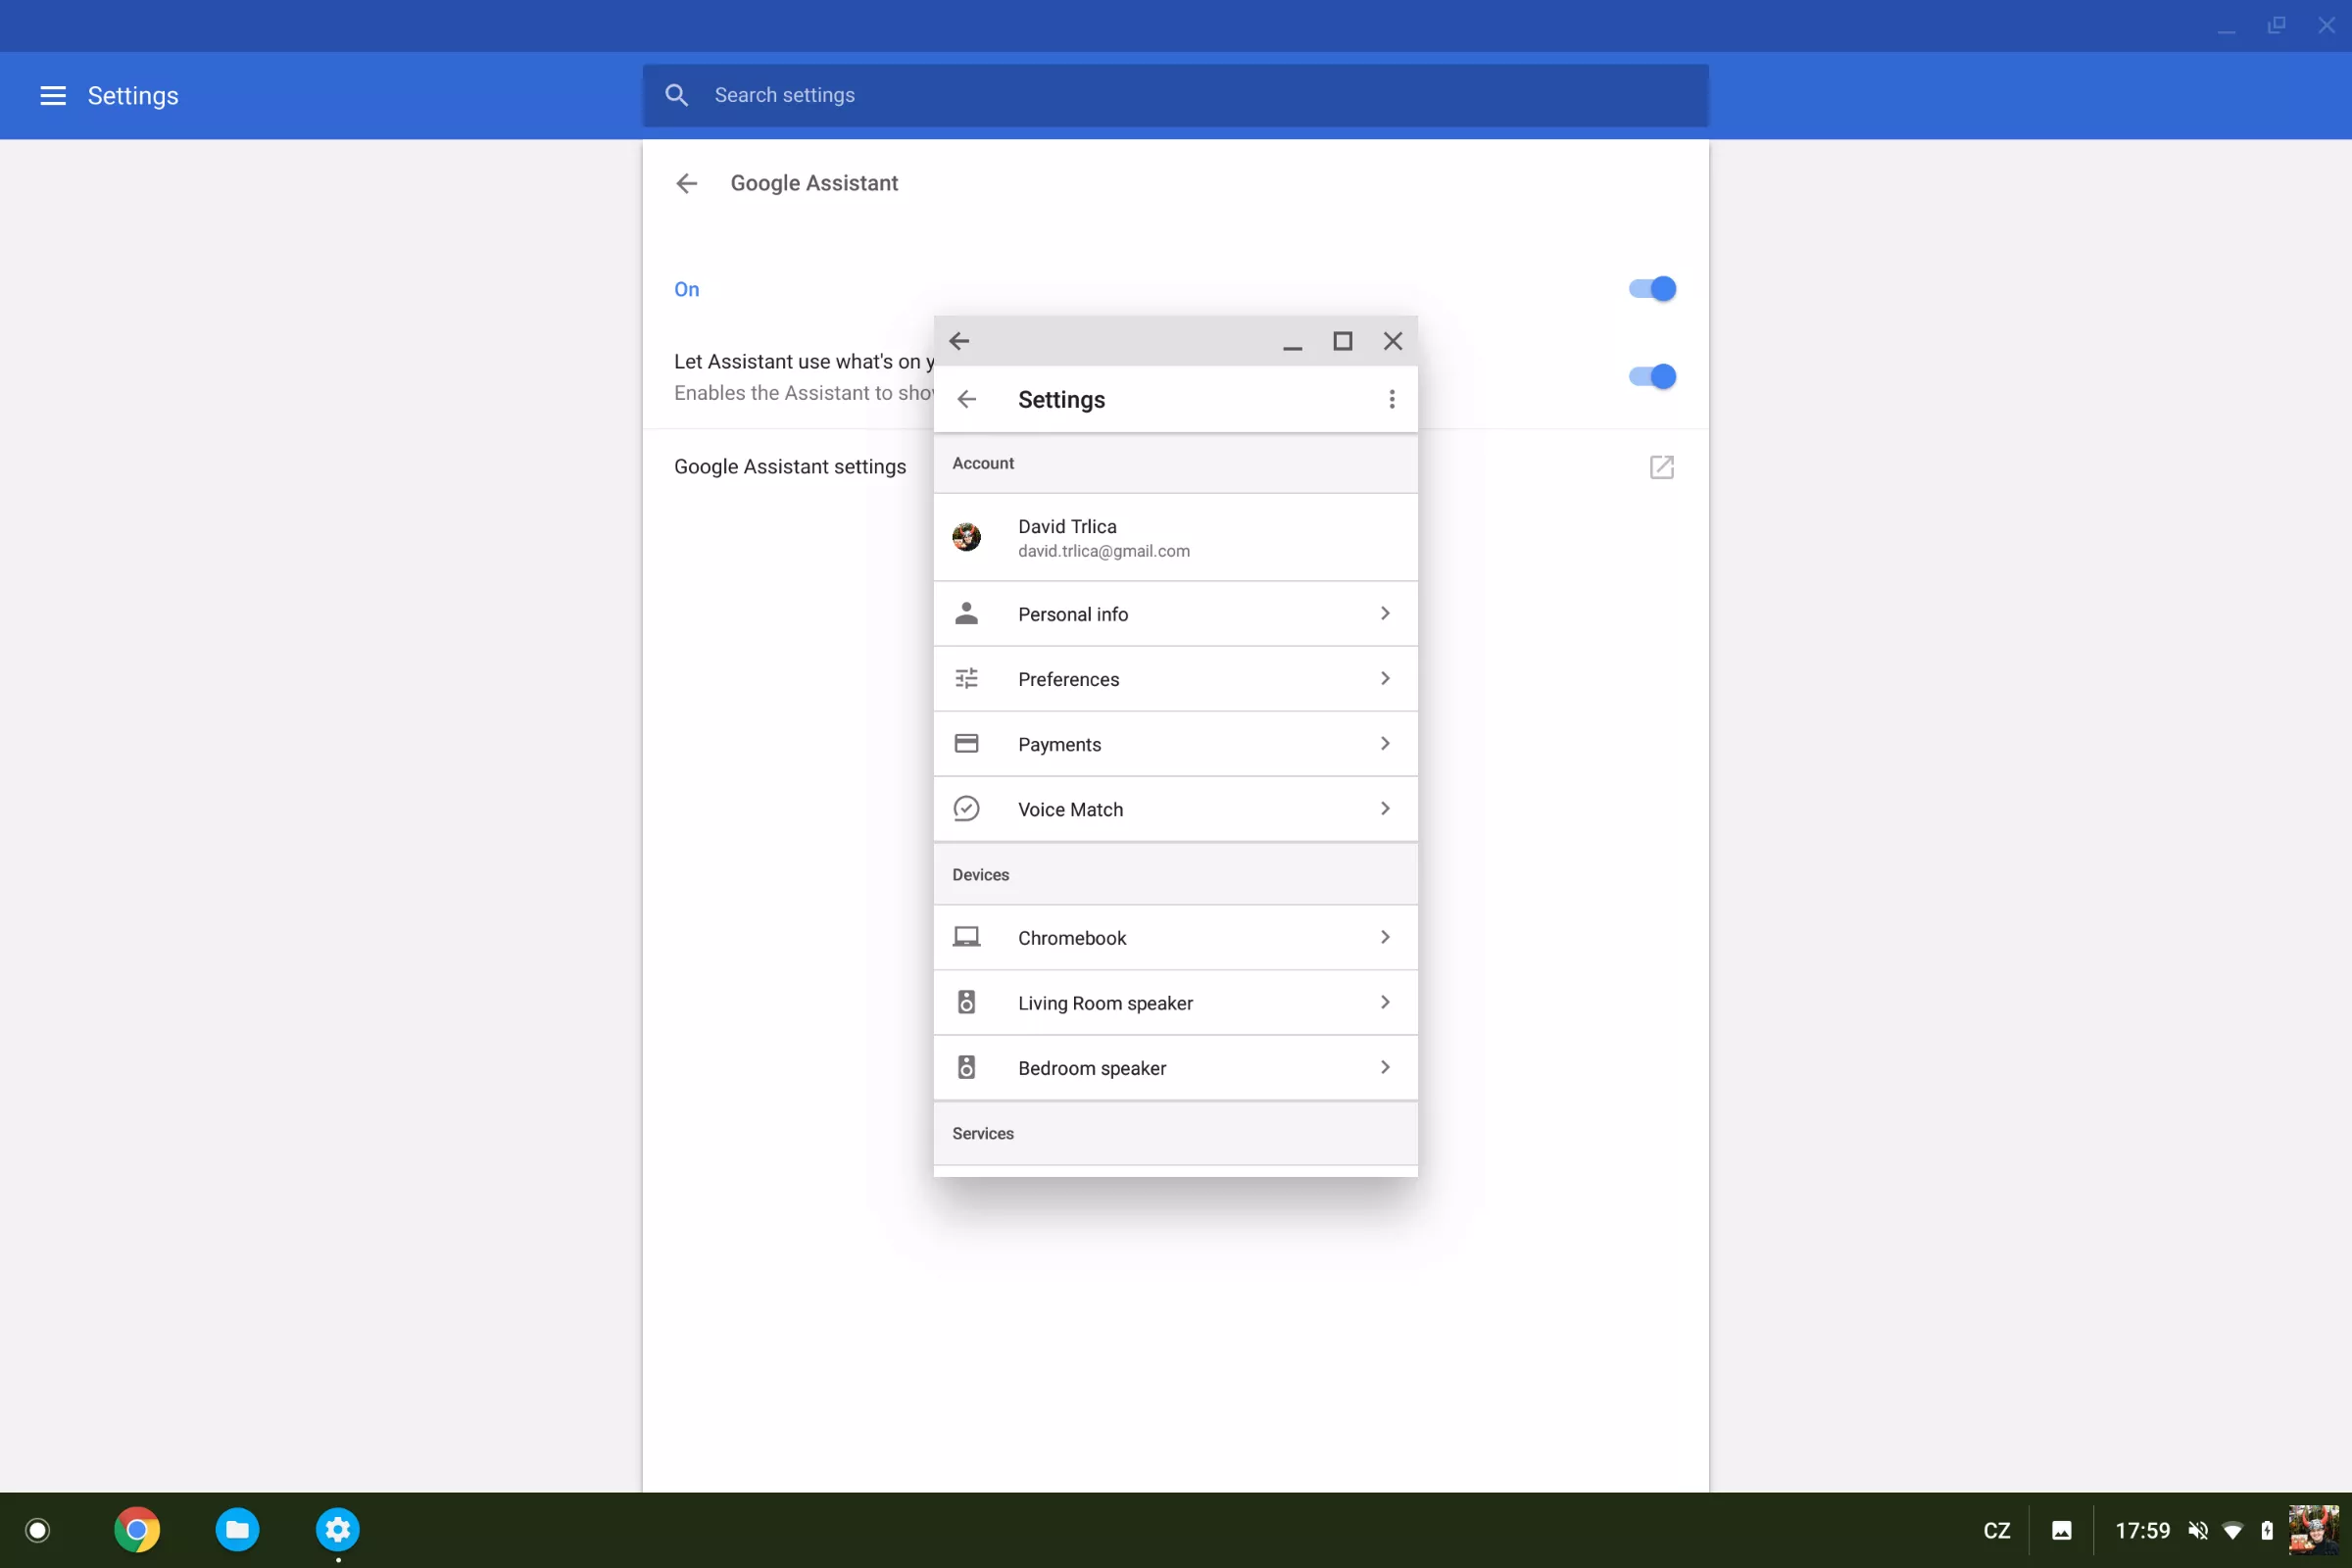Click the search magnifier icon
Viewport: 2352px width, 1568px height.
(x=677, y=95)
